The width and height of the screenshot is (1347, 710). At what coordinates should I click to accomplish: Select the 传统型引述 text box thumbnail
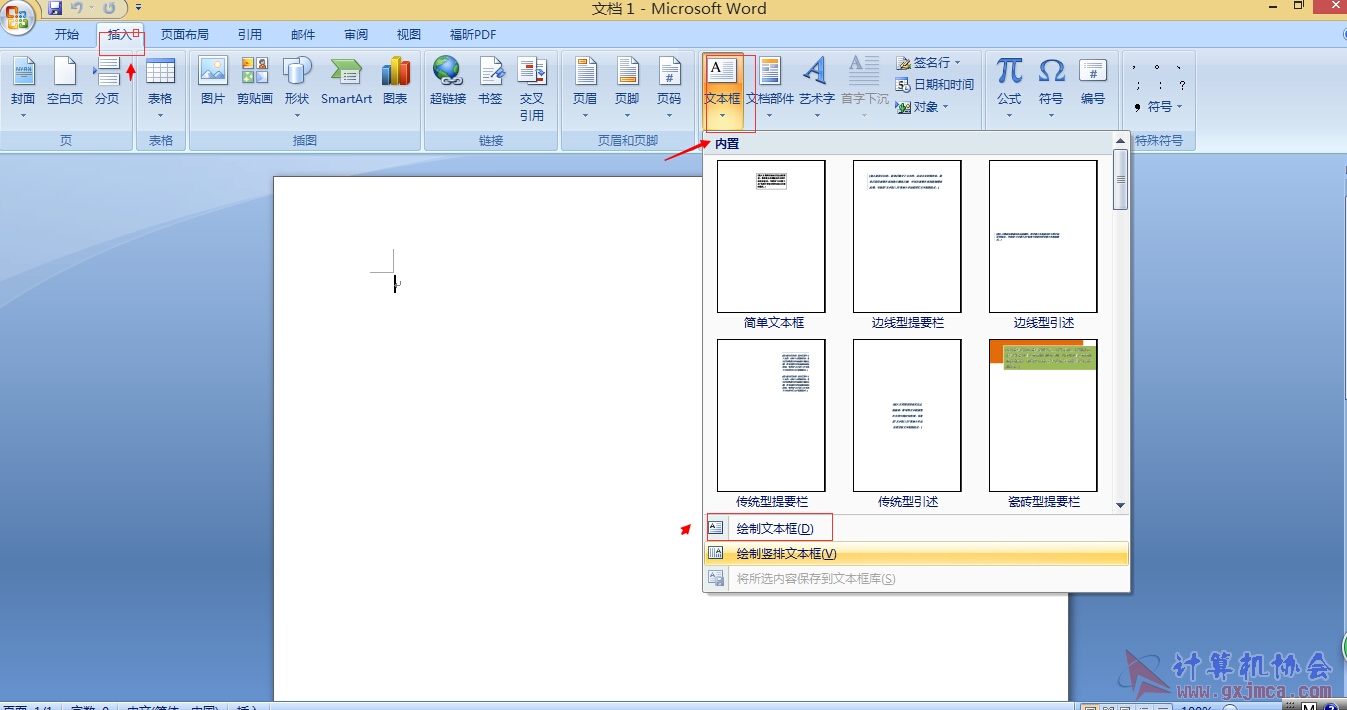coord(907,415)
